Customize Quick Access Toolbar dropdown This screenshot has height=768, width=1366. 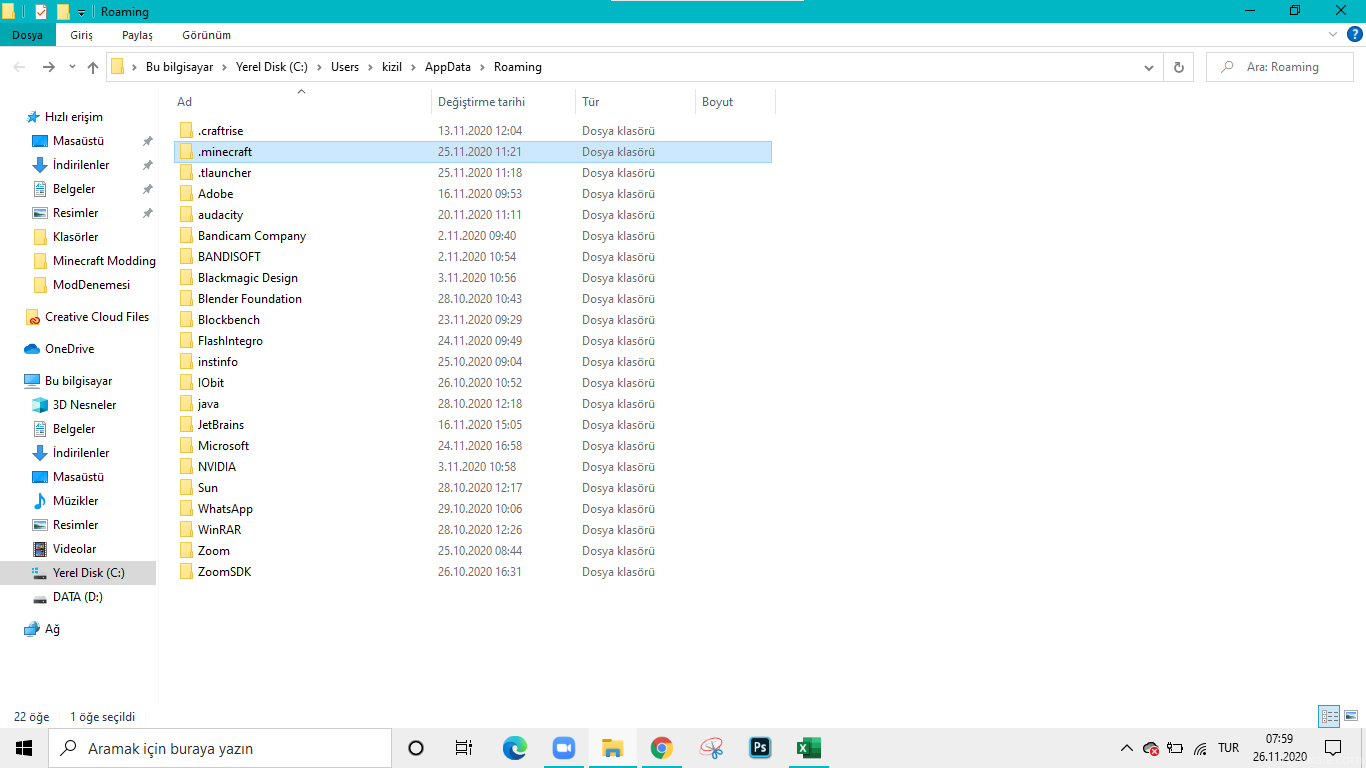click(81, 12)
